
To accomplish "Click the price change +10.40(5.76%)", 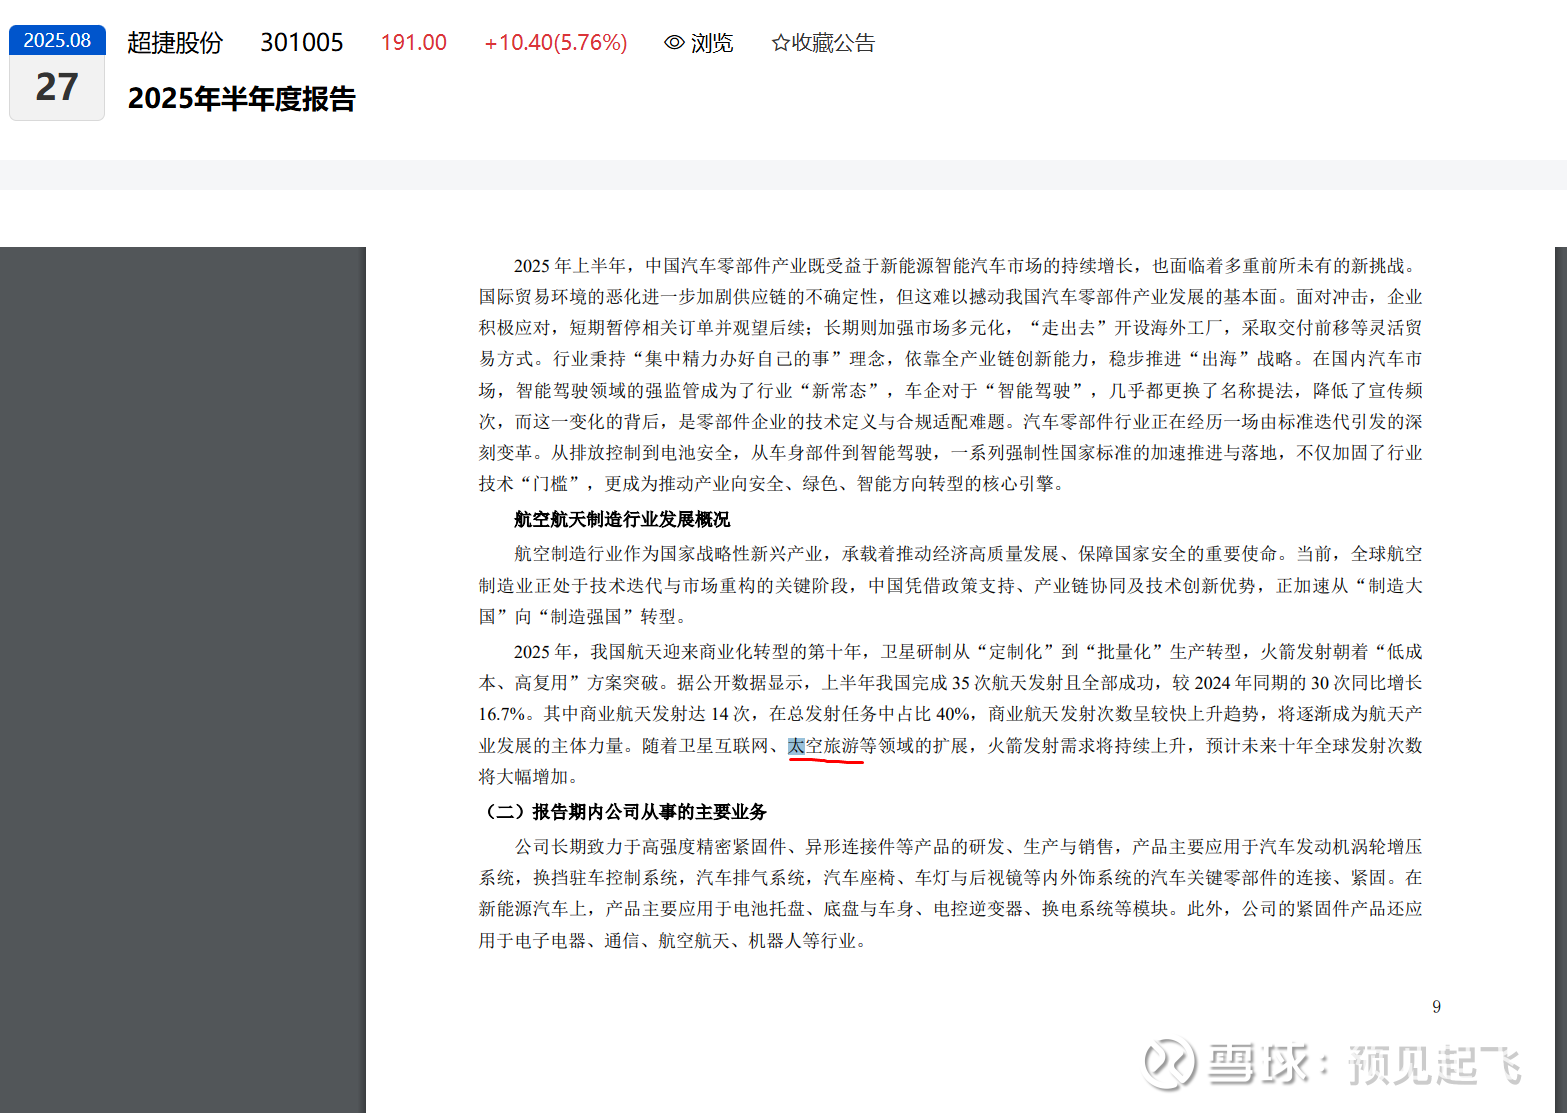I will [x=556, y=43].
